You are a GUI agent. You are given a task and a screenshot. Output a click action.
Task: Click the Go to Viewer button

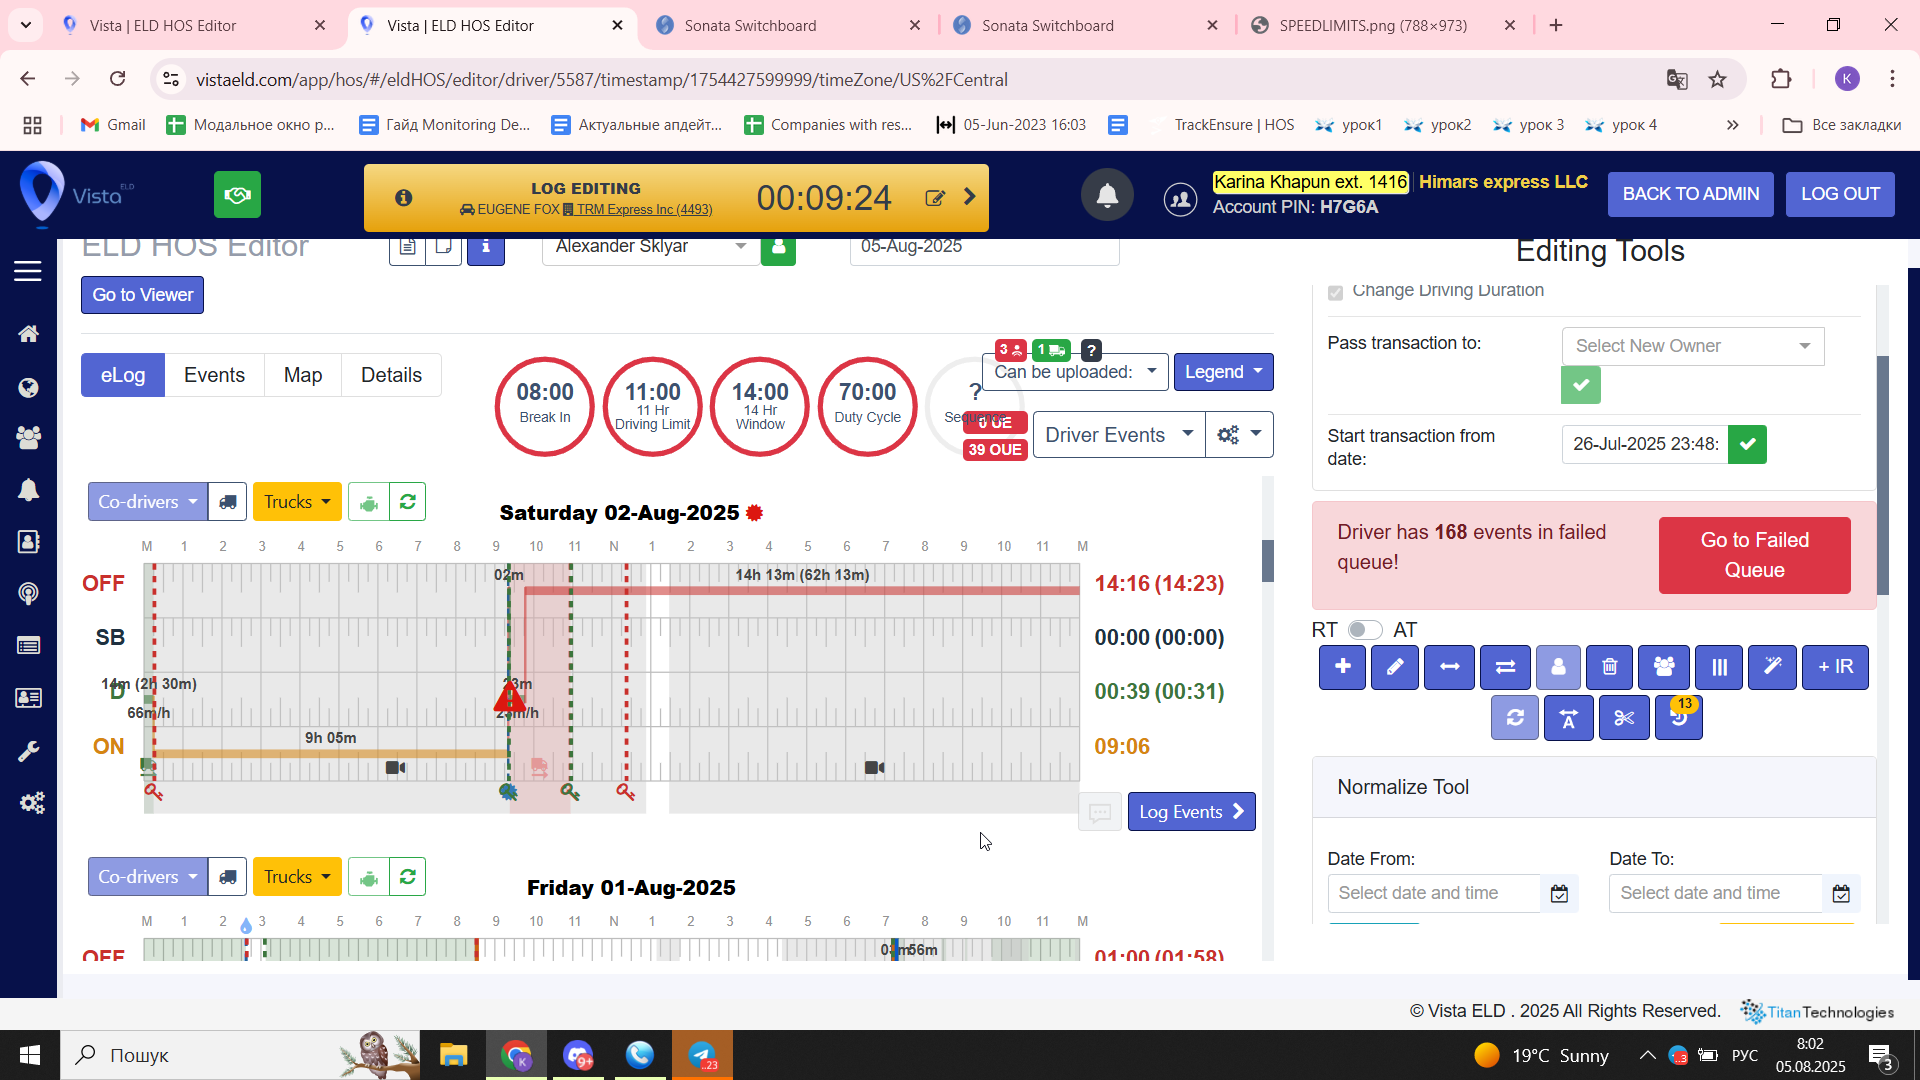tap(142, 295)
